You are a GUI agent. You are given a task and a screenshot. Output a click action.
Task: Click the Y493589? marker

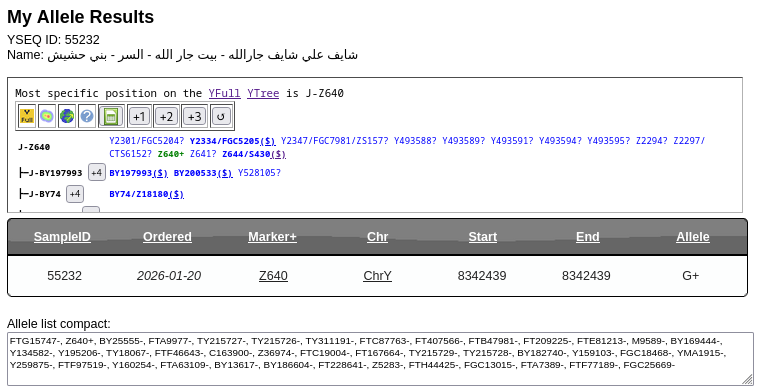coord(463,141)
